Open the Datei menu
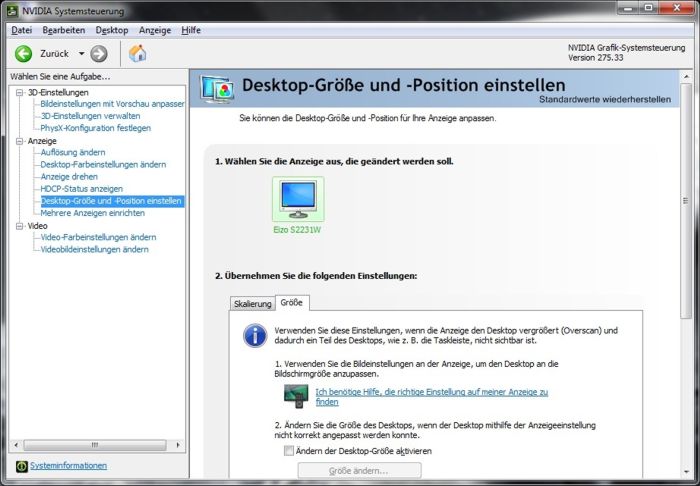This screenshot has width=700, height=486. click(22, 30)
